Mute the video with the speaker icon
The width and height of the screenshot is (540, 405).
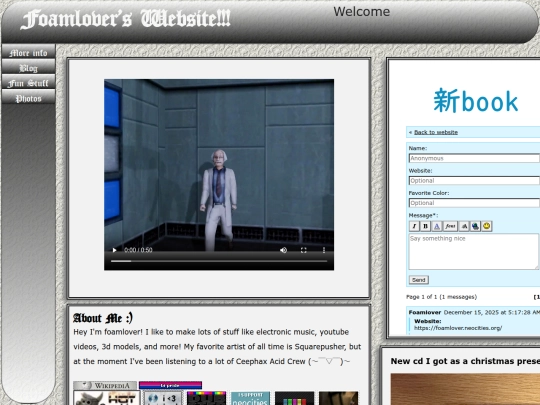point(283,250)
